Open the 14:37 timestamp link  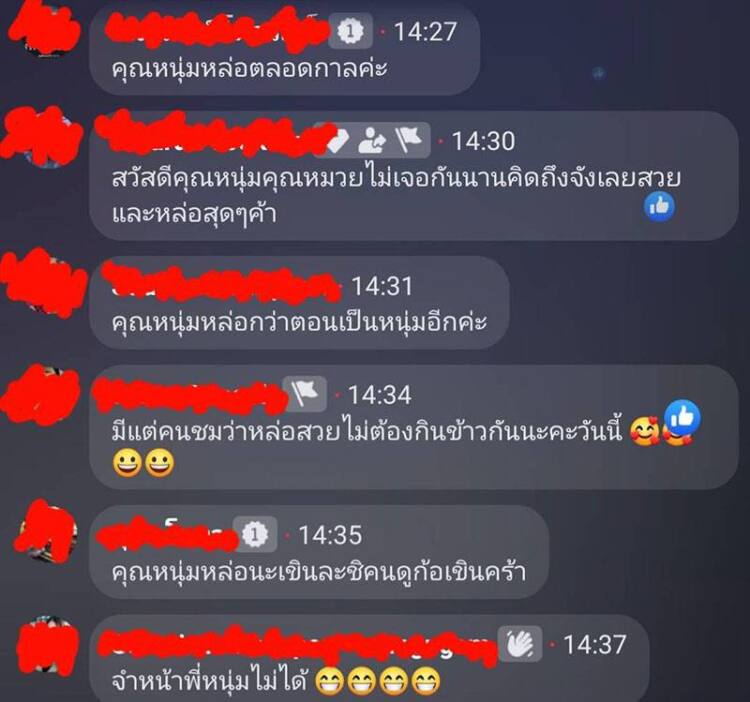[595, 644]
